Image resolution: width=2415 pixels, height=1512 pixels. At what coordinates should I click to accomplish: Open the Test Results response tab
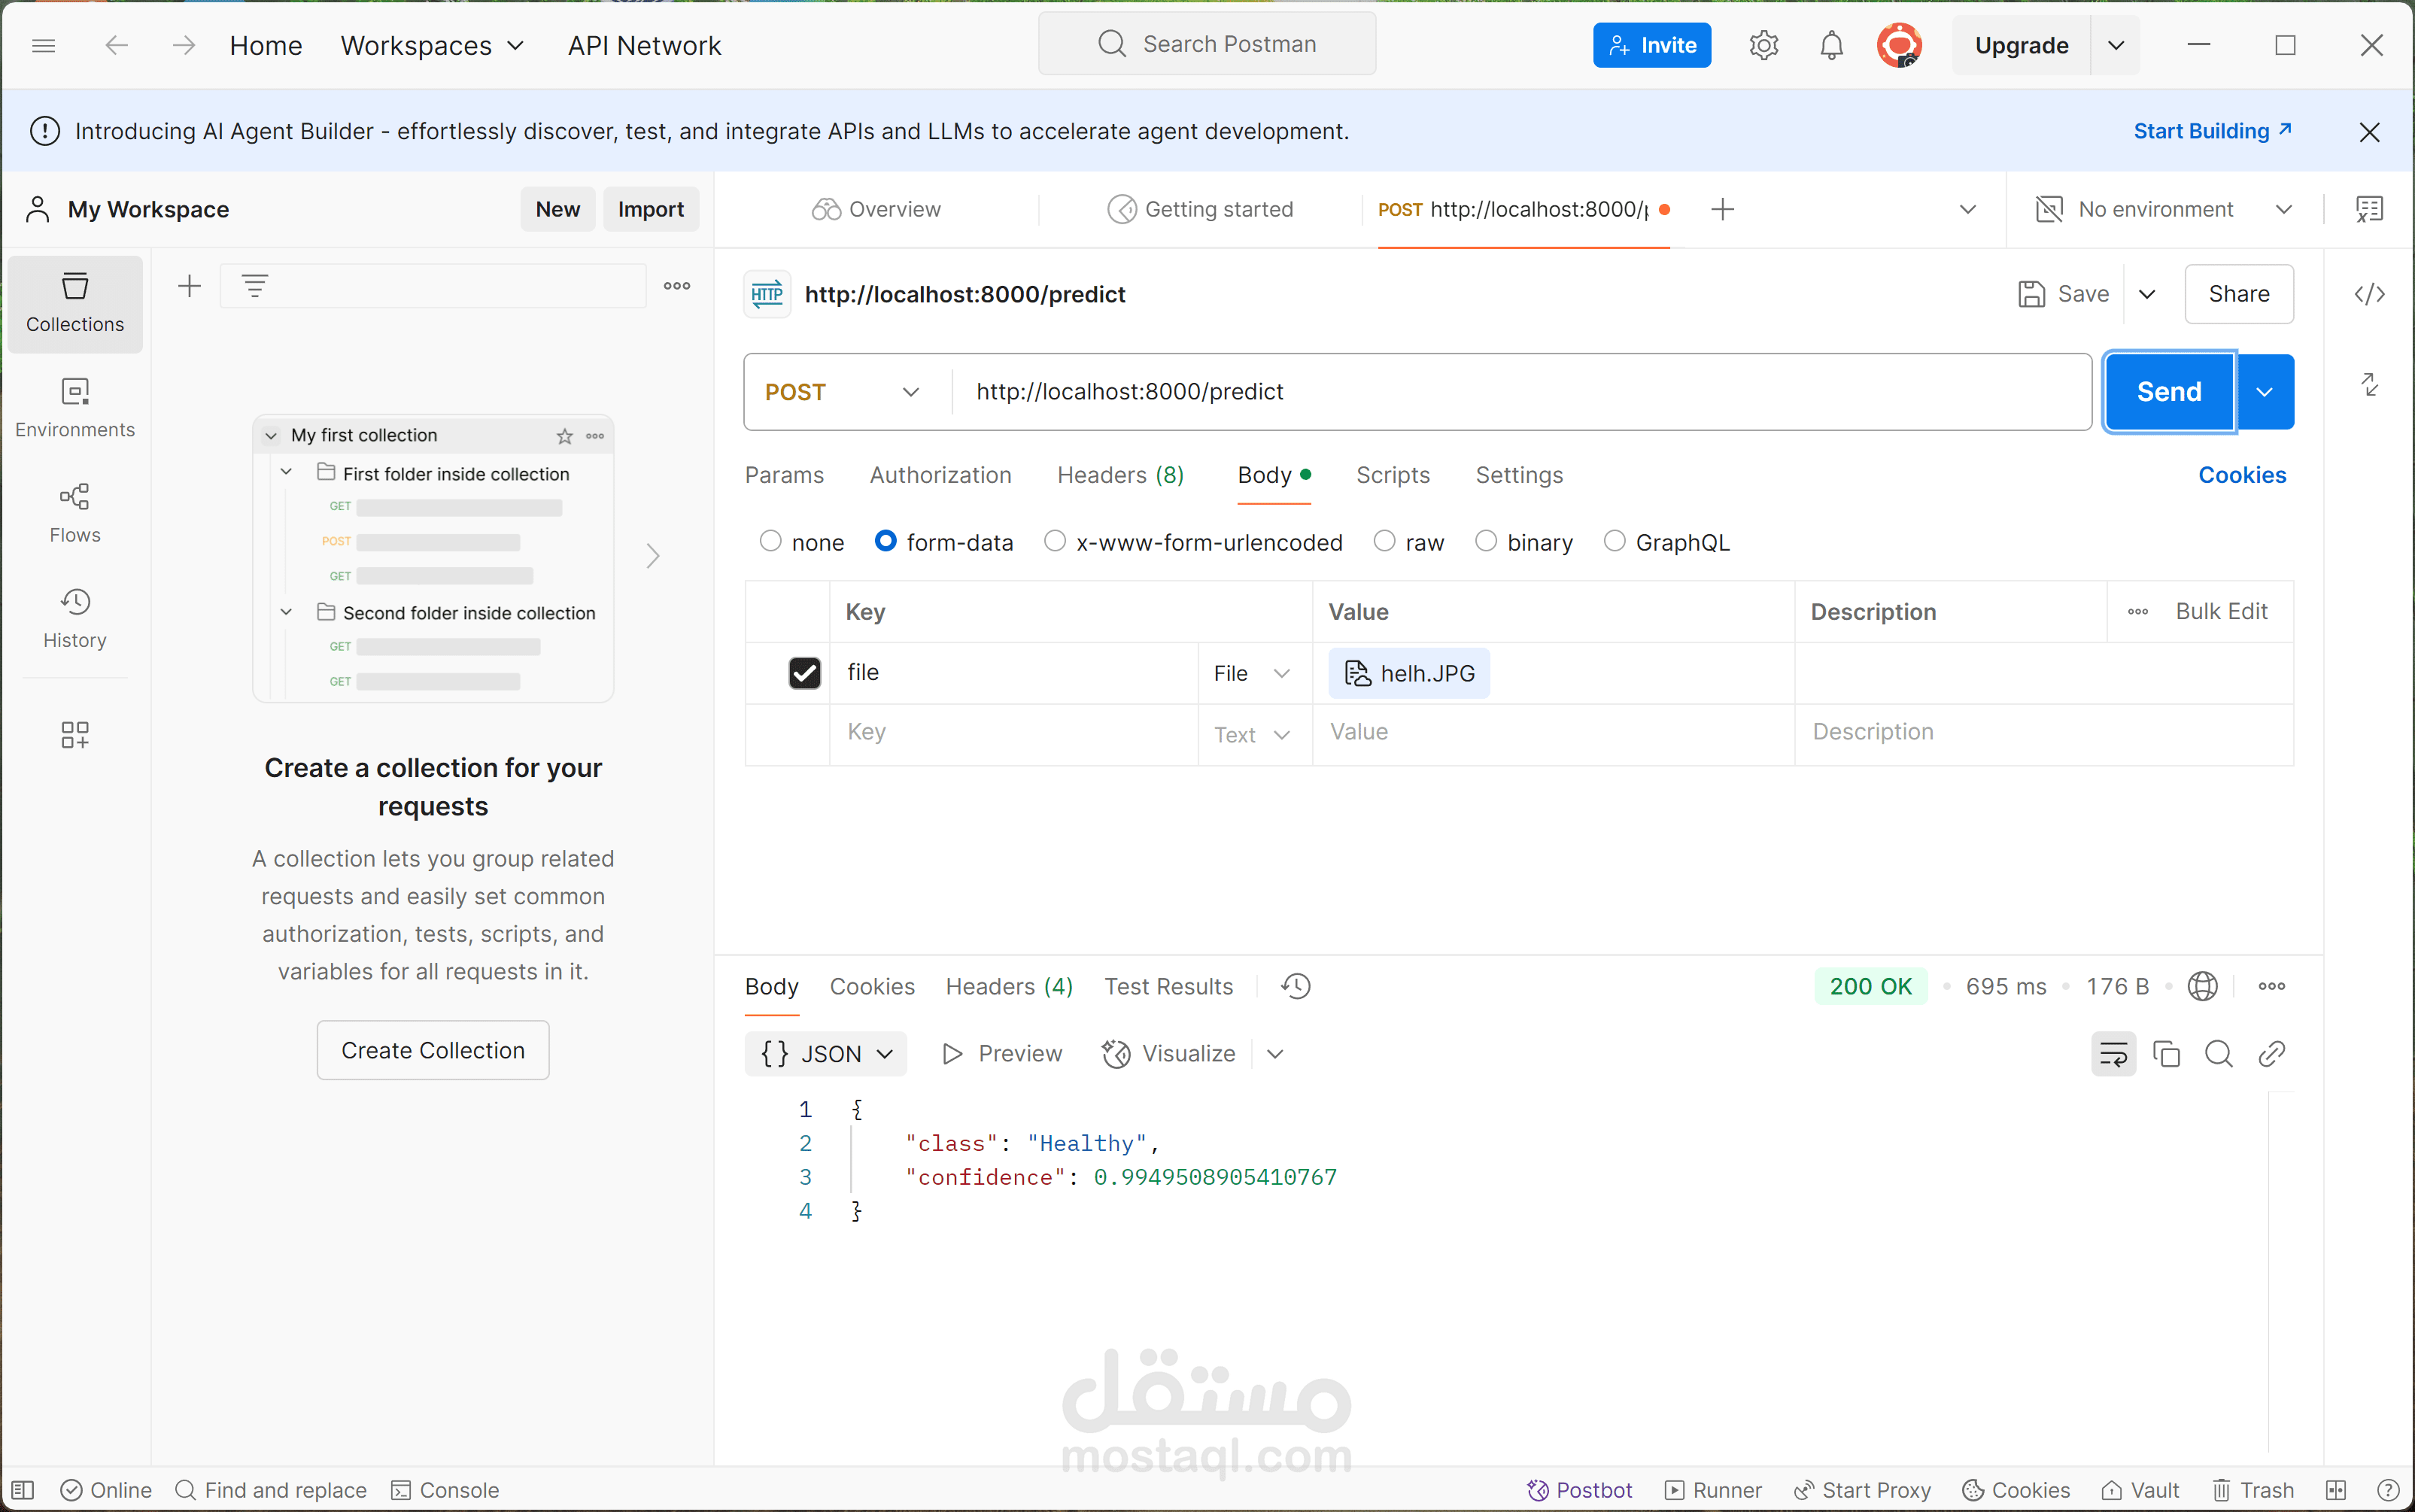(x=1168, y=987)
